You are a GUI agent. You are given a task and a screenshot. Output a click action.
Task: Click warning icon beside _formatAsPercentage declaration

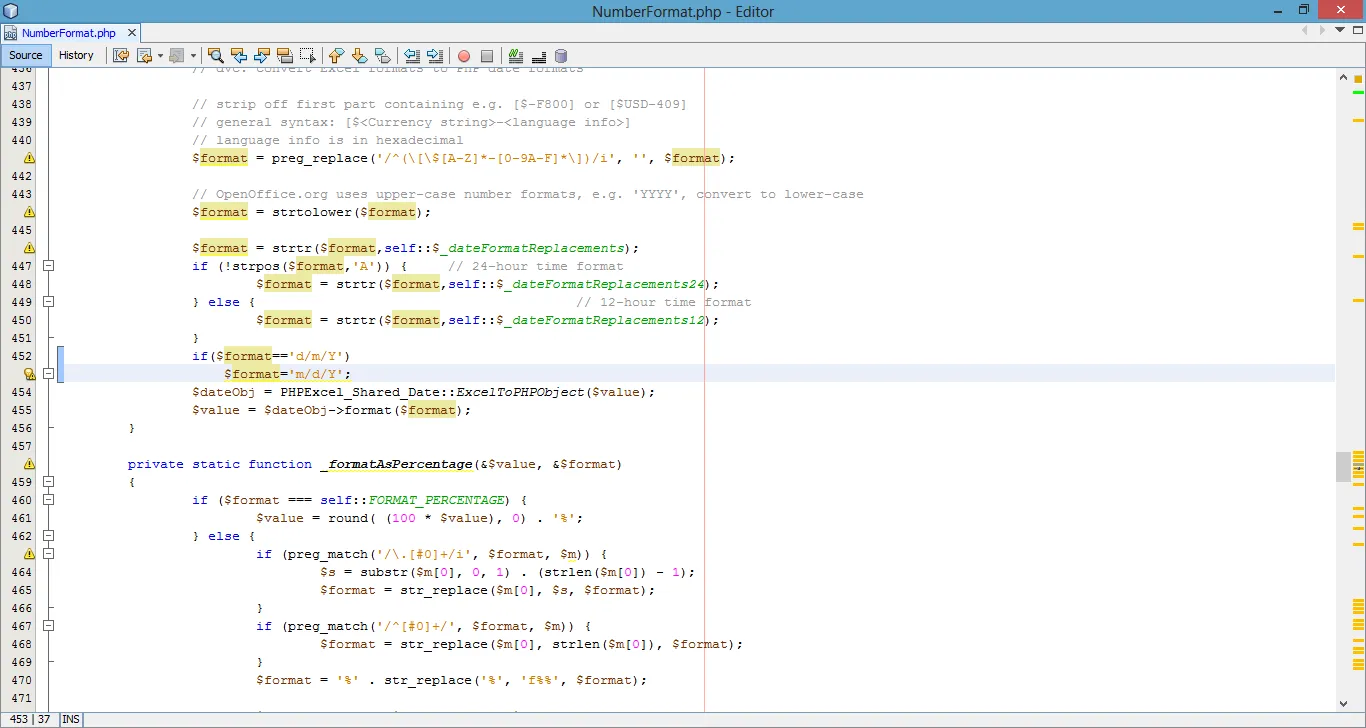tap(29, 464)
